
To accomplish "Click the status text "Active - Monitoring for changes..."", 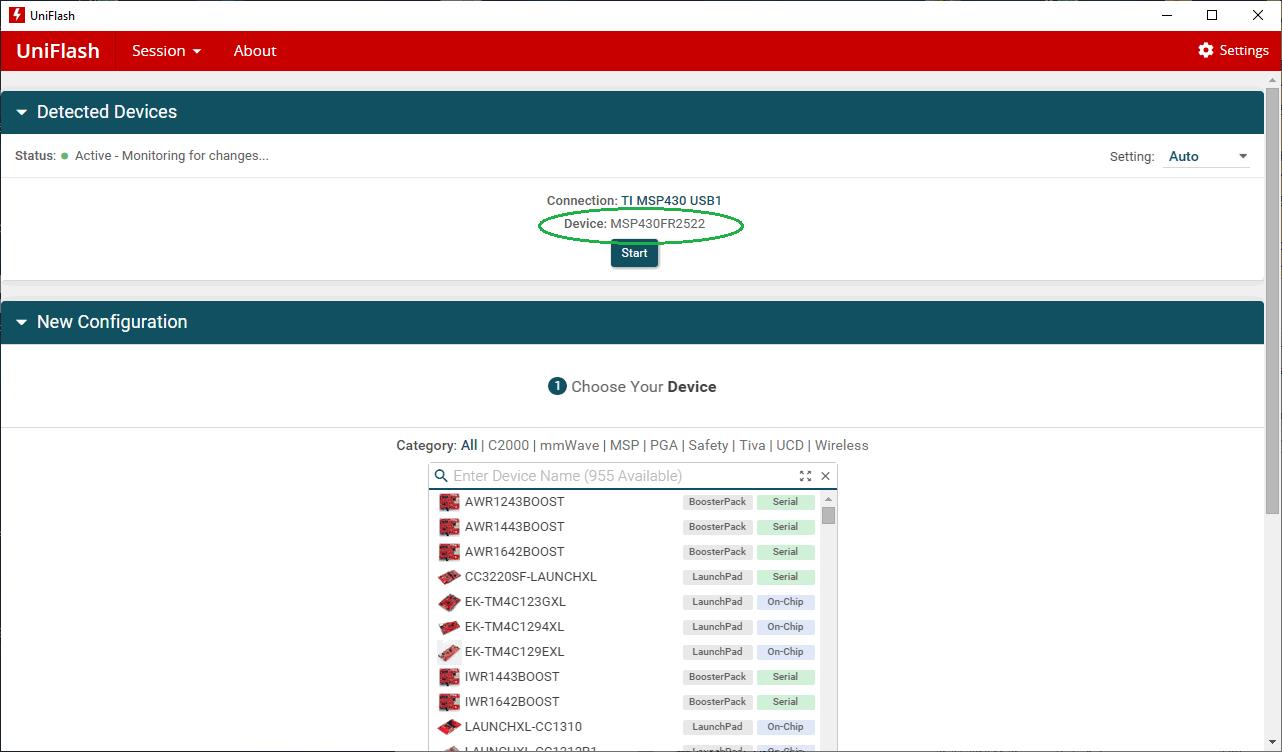I will (x=172, y=156).
